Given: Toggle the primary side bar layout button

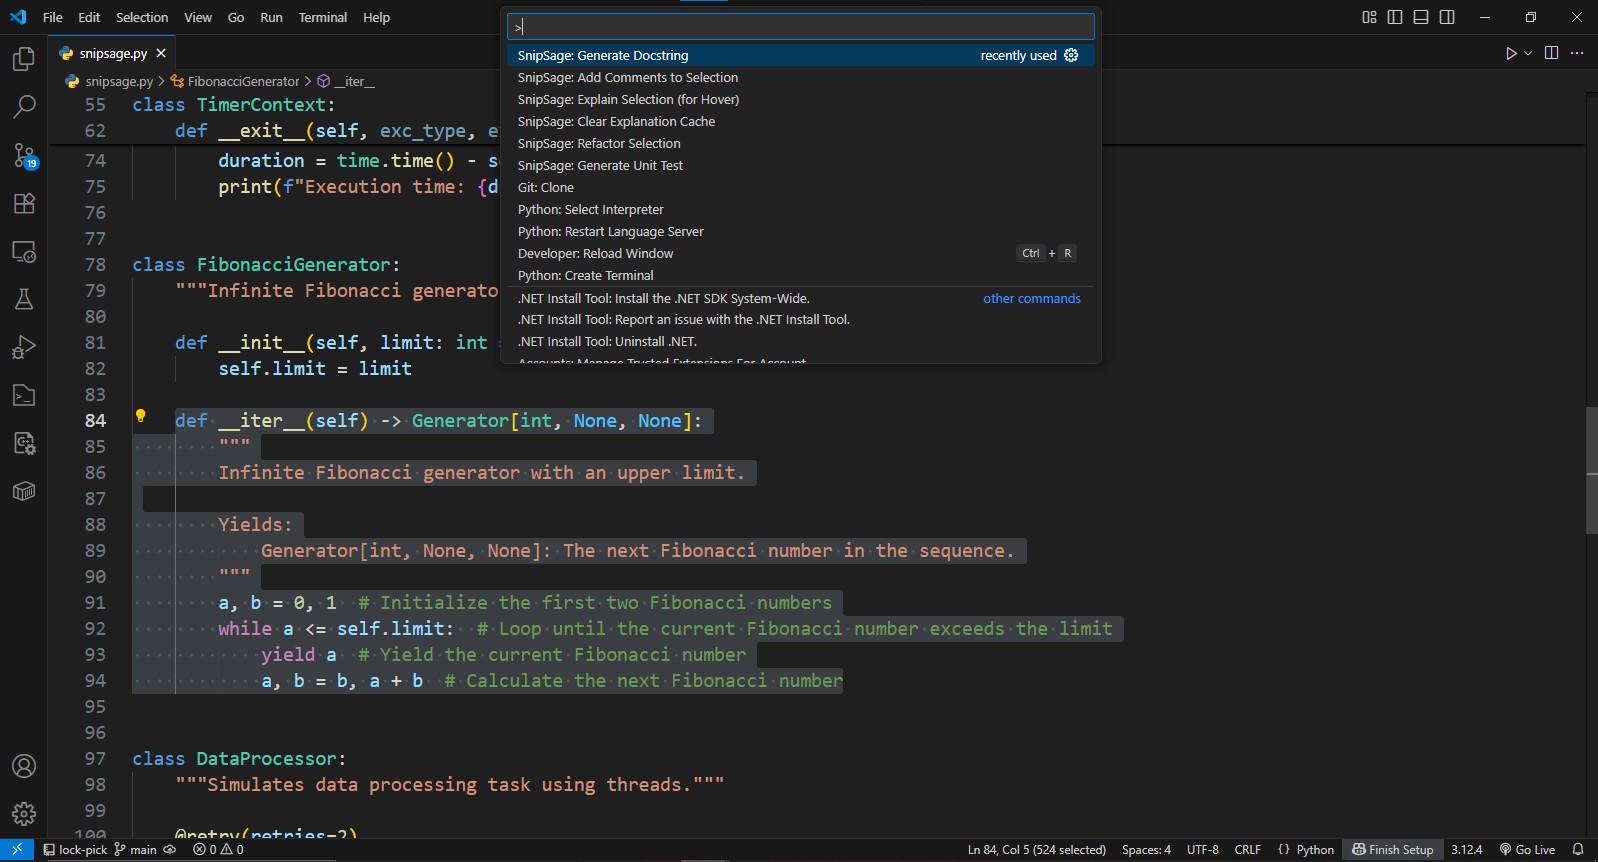Looking at the screenshot, I should [1395, 17].
